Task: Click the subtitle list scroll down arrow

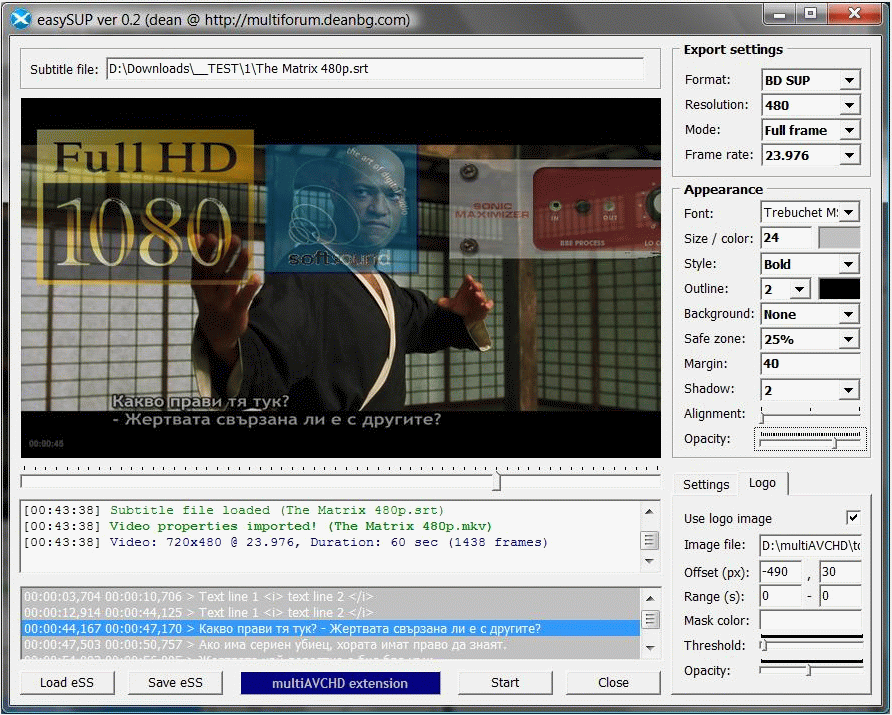Action: 650,648
